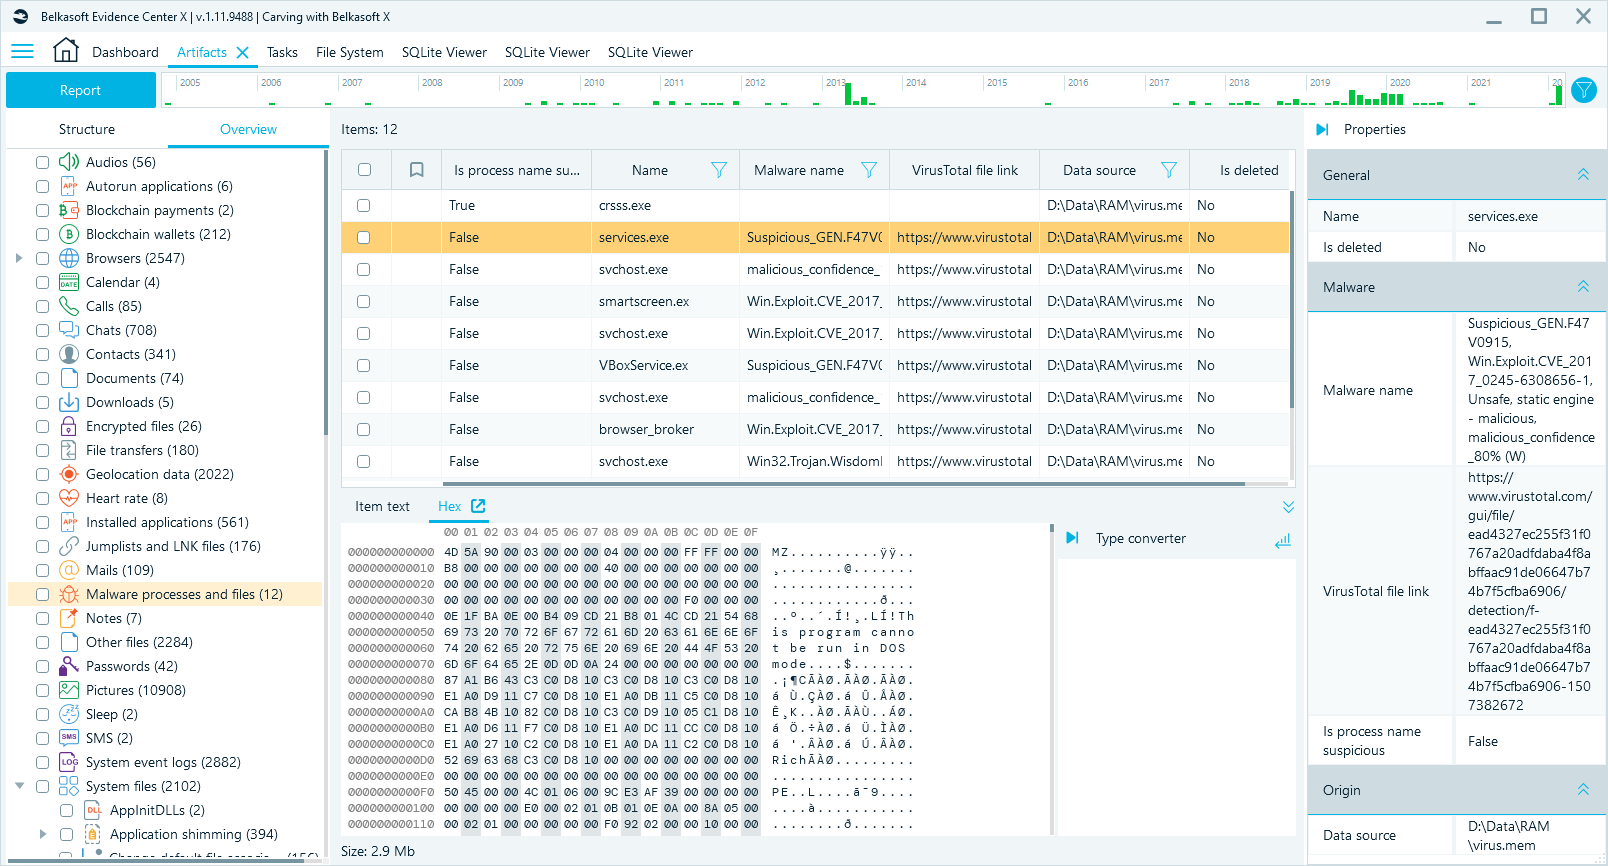Open the File System tab
The width and height of the screenshot is (1608, 866).
[x=349, y=52]
